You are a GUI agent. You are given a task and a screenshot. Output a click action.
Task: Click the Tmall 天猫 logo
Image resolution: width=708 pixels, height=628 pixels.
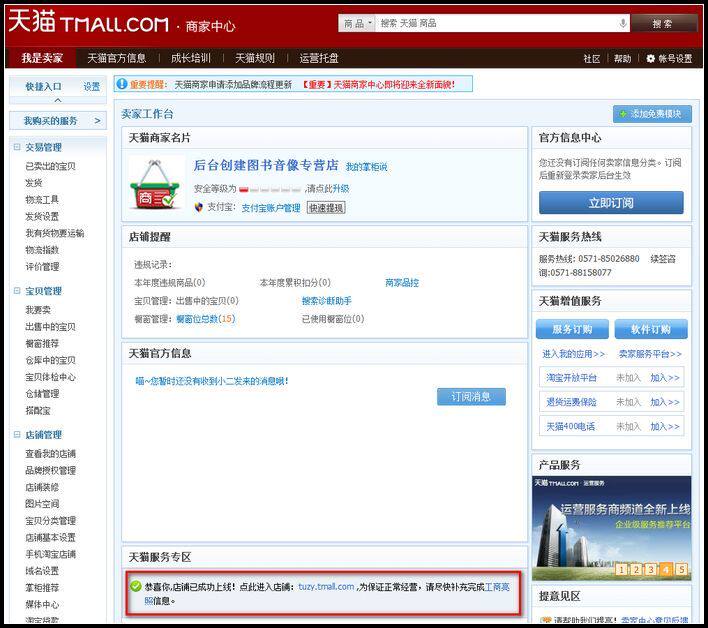[x=88, y=22]
